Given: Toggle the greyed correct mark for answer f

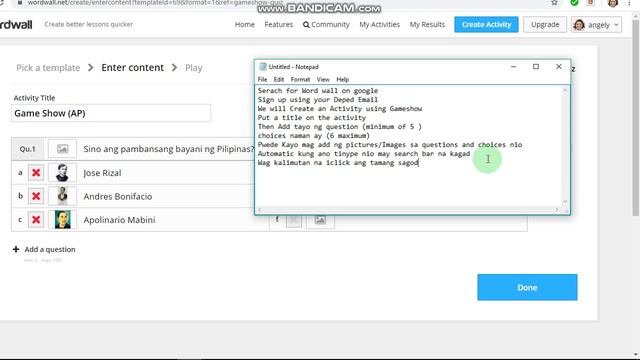Looking at the screenshot, I should pyautogui.click(x=294, y=220).
